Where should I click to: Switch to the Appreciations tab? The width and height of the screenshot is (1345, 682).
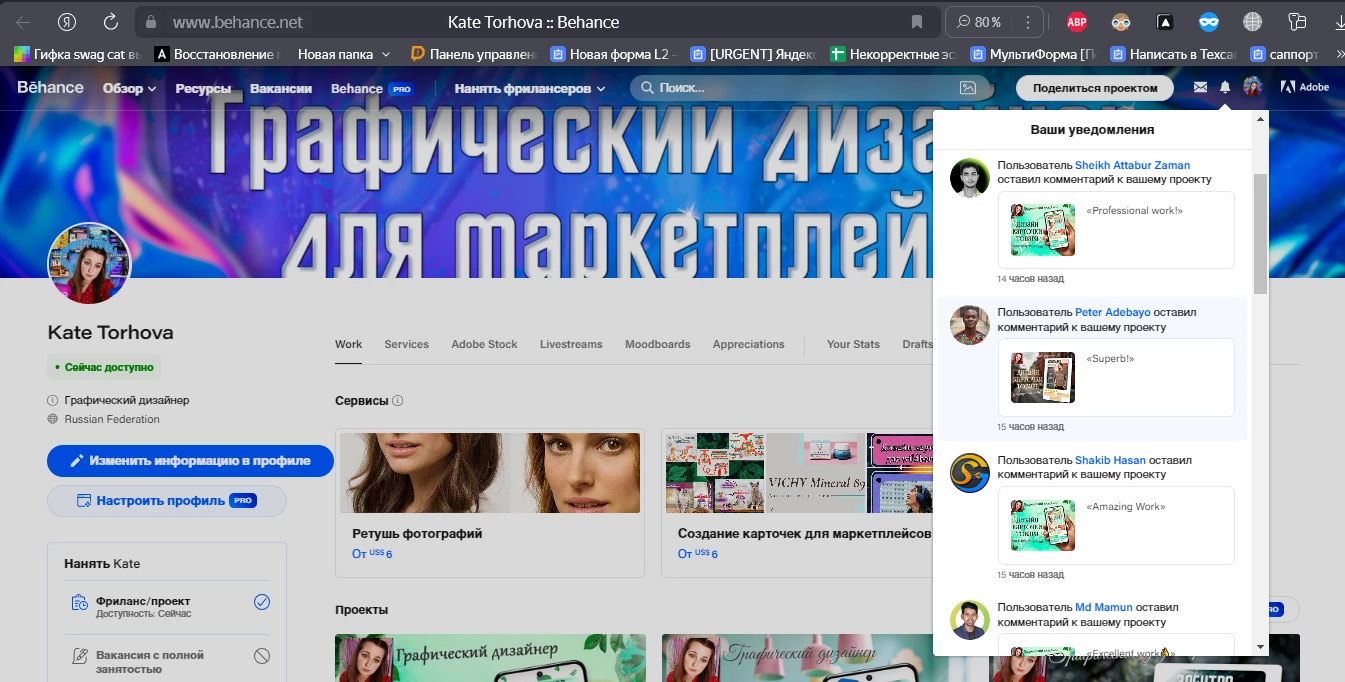[748, 344]
